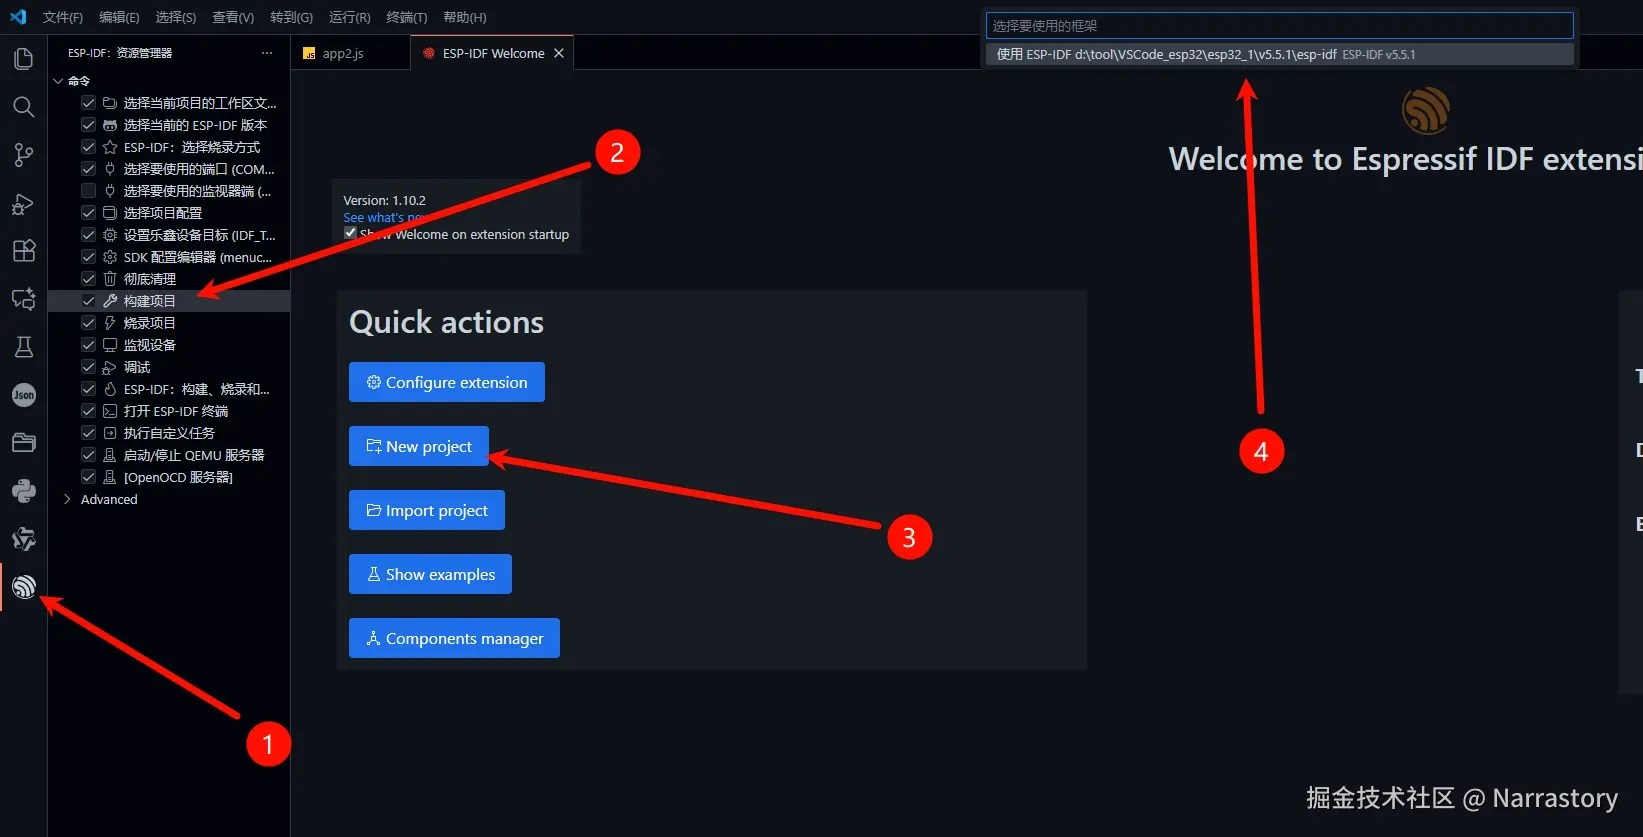This screenshot has width=1643, height=837.
Task: Open the 编辑(E) menu
Action: click(x=119, y=17)
